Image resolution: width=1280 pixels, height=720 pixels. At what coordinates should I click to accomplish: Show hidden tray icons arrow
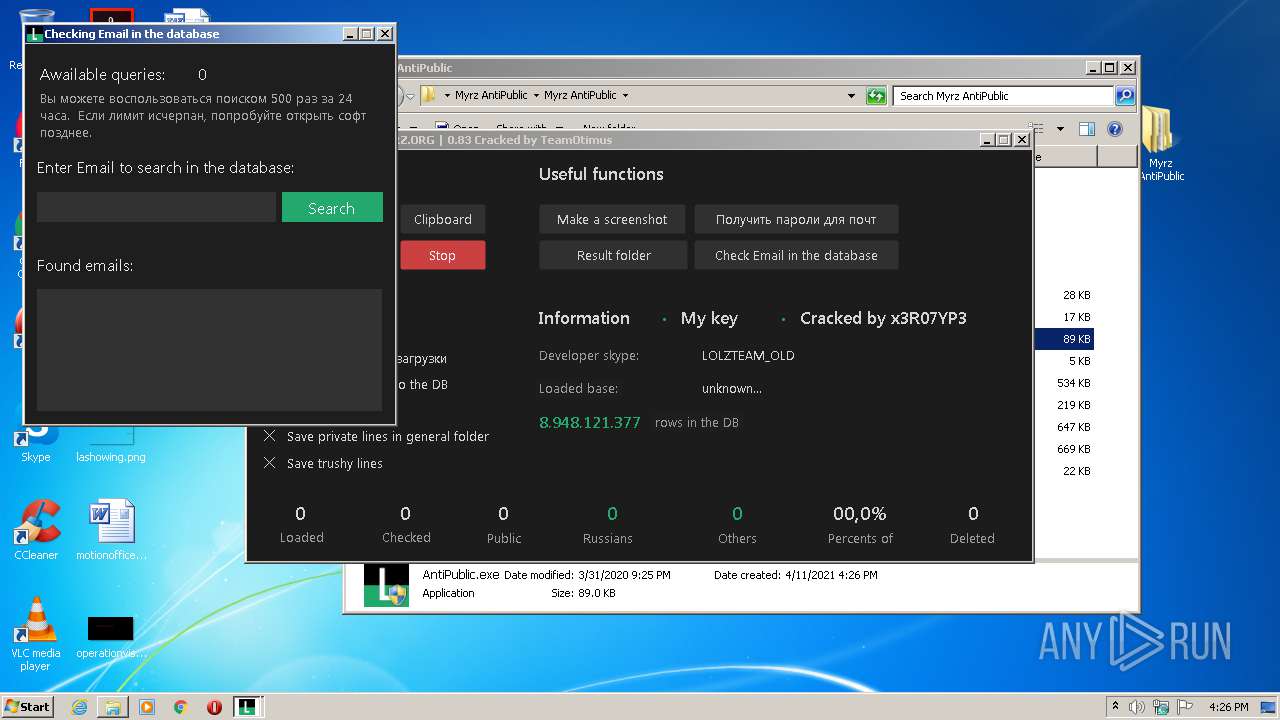pos(1116,706)
